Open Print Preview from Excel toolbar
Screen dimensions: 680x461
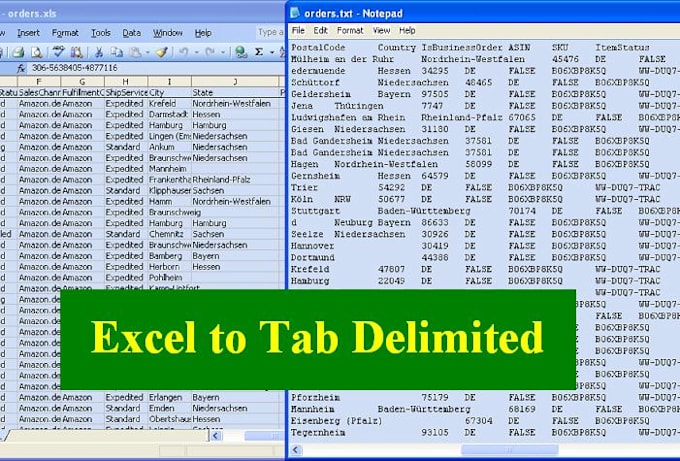click(x=37, y=52)
